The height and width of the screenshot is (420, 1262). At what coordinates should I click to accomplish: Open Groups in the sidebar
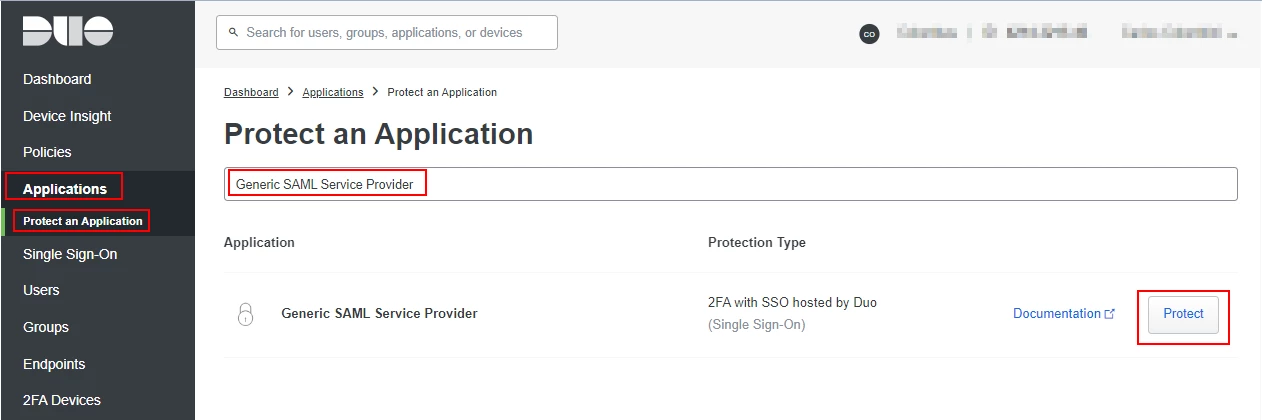point(46,327)
